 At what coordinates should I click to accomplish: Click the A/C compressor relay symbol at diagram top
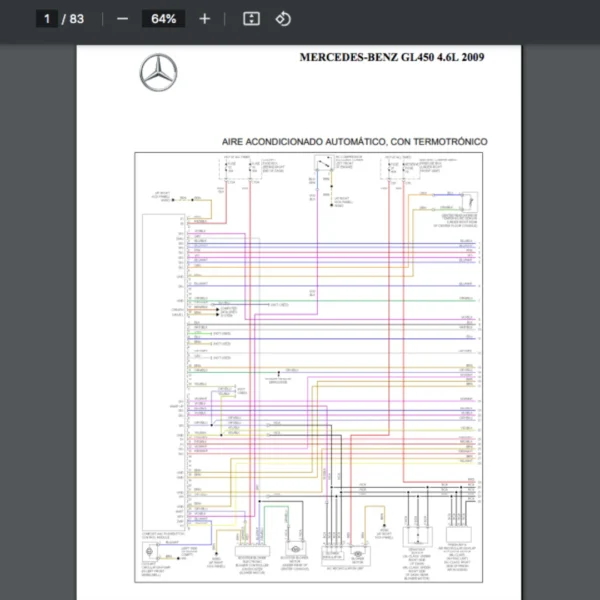coord(323,166)
